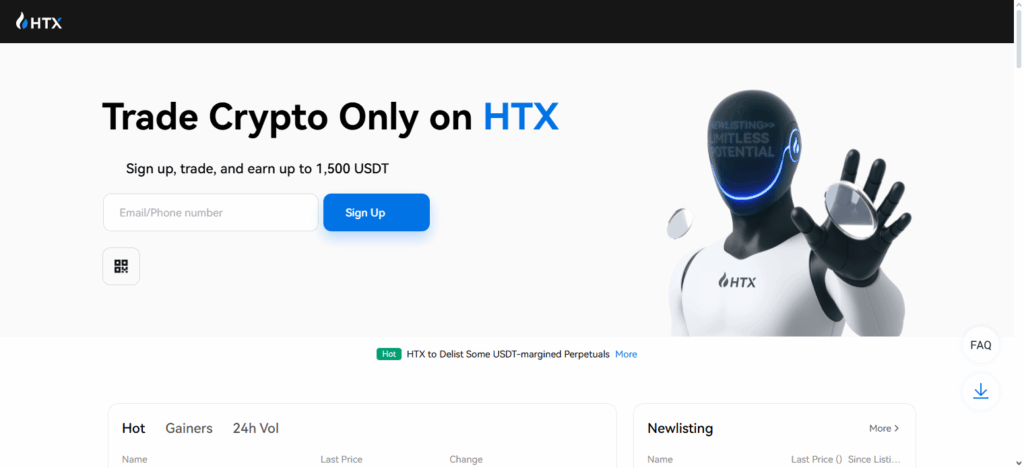Click Last Price column header in Hot table
Viewport: 1024px width, 468px height.
[x=341, y=460]
